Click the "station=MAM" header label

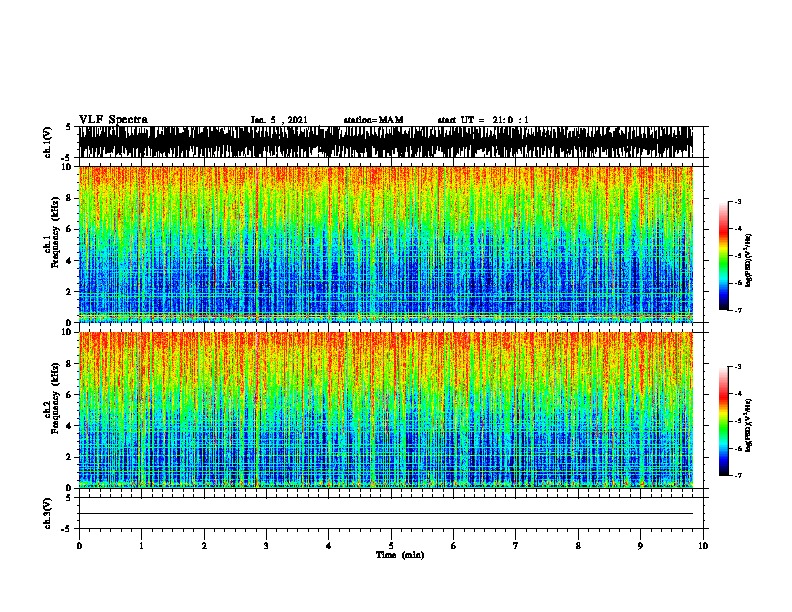[x=373, y=120]
